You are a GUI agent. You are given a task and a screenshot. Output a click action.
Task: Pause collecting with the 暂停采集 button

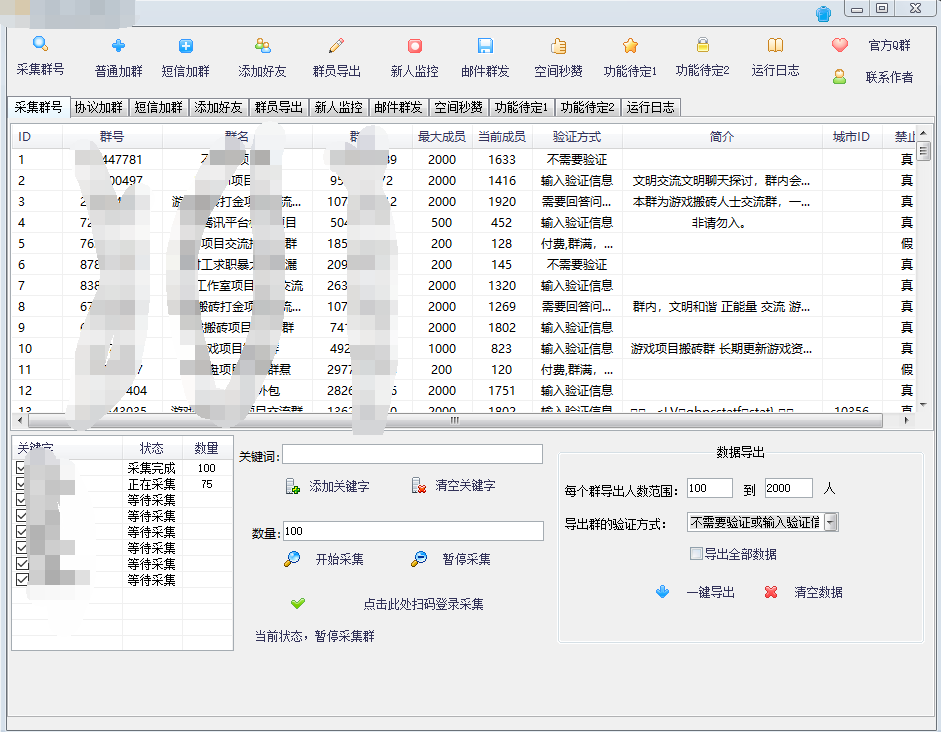[450, 559]
